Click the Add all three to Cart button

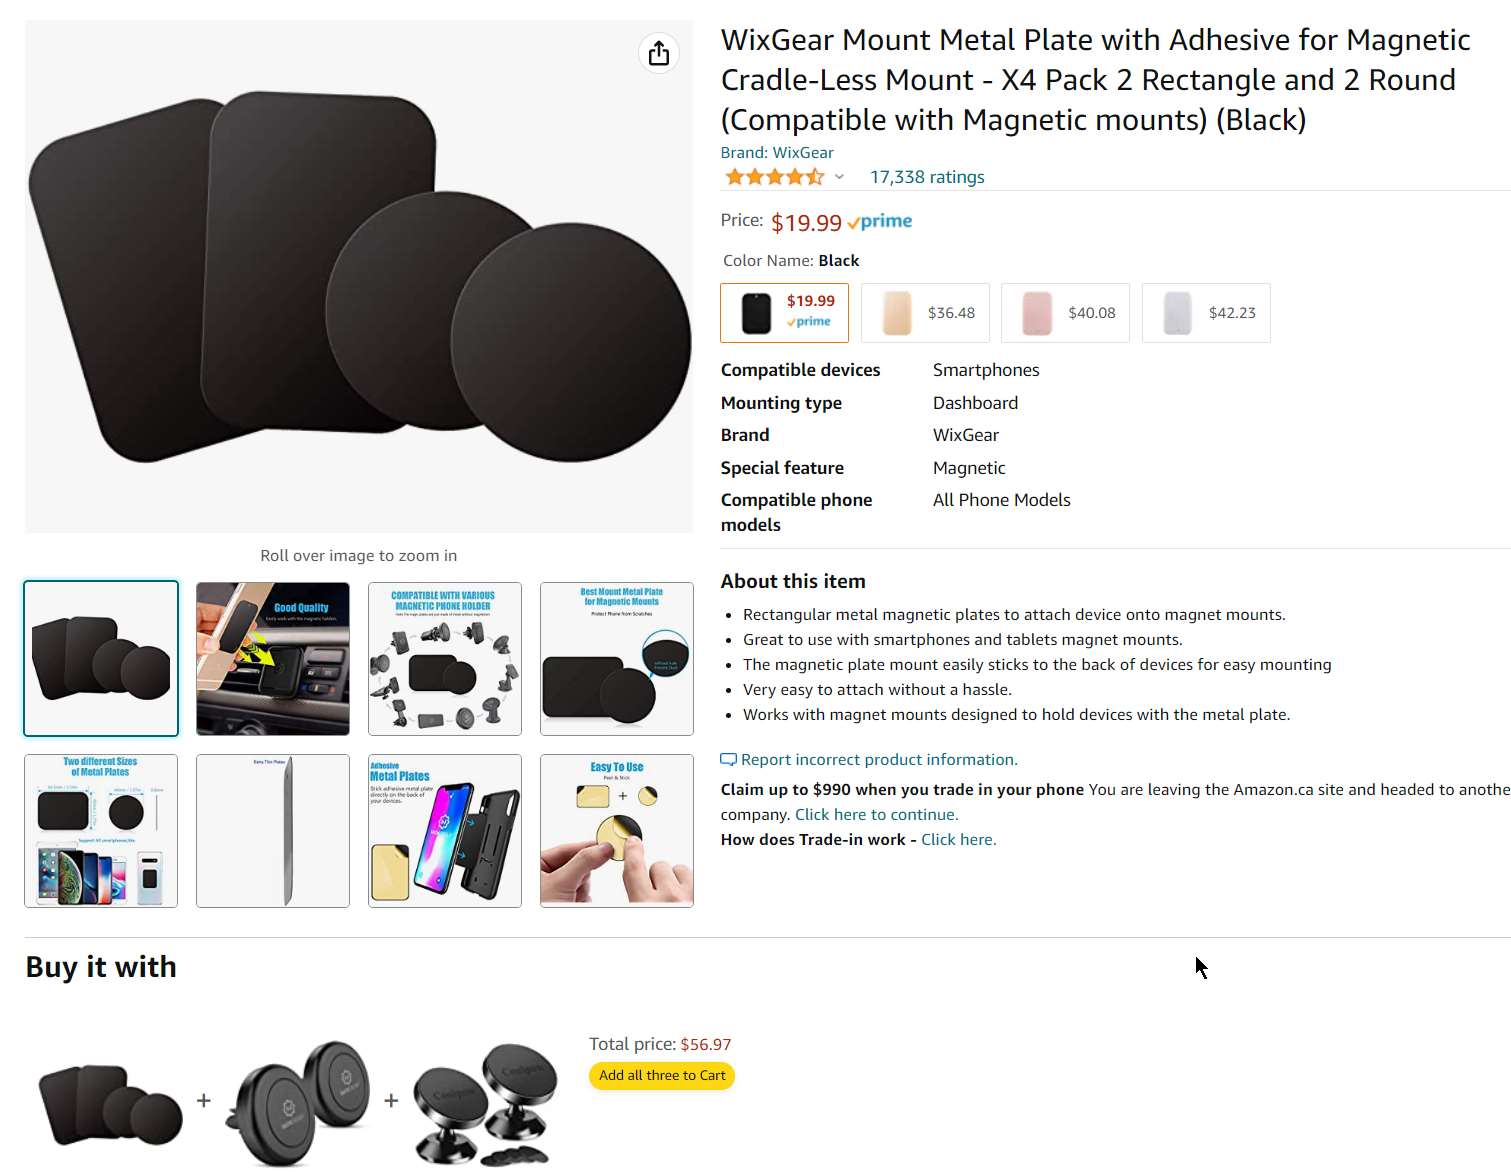662,1076
